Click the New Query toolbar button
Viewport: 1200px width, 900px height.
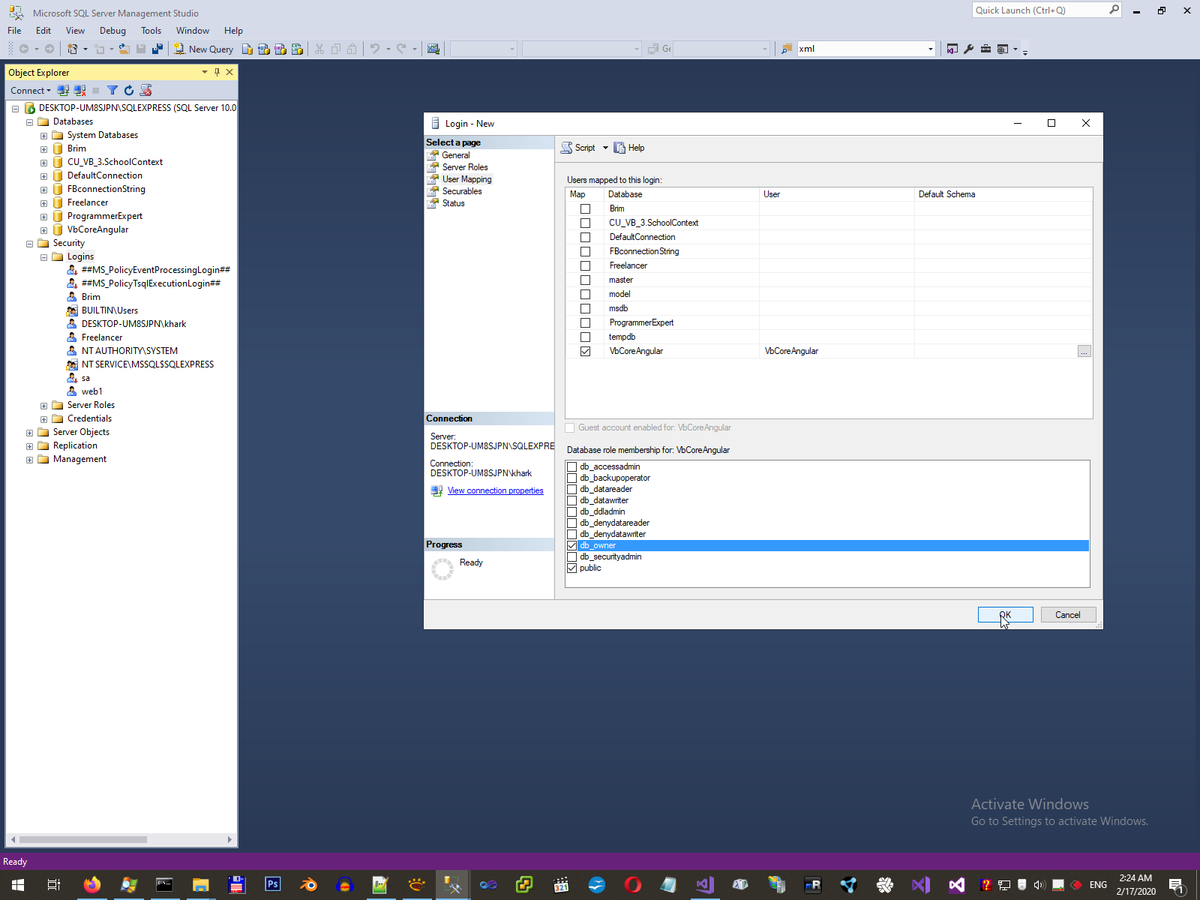tap(204, 49)
